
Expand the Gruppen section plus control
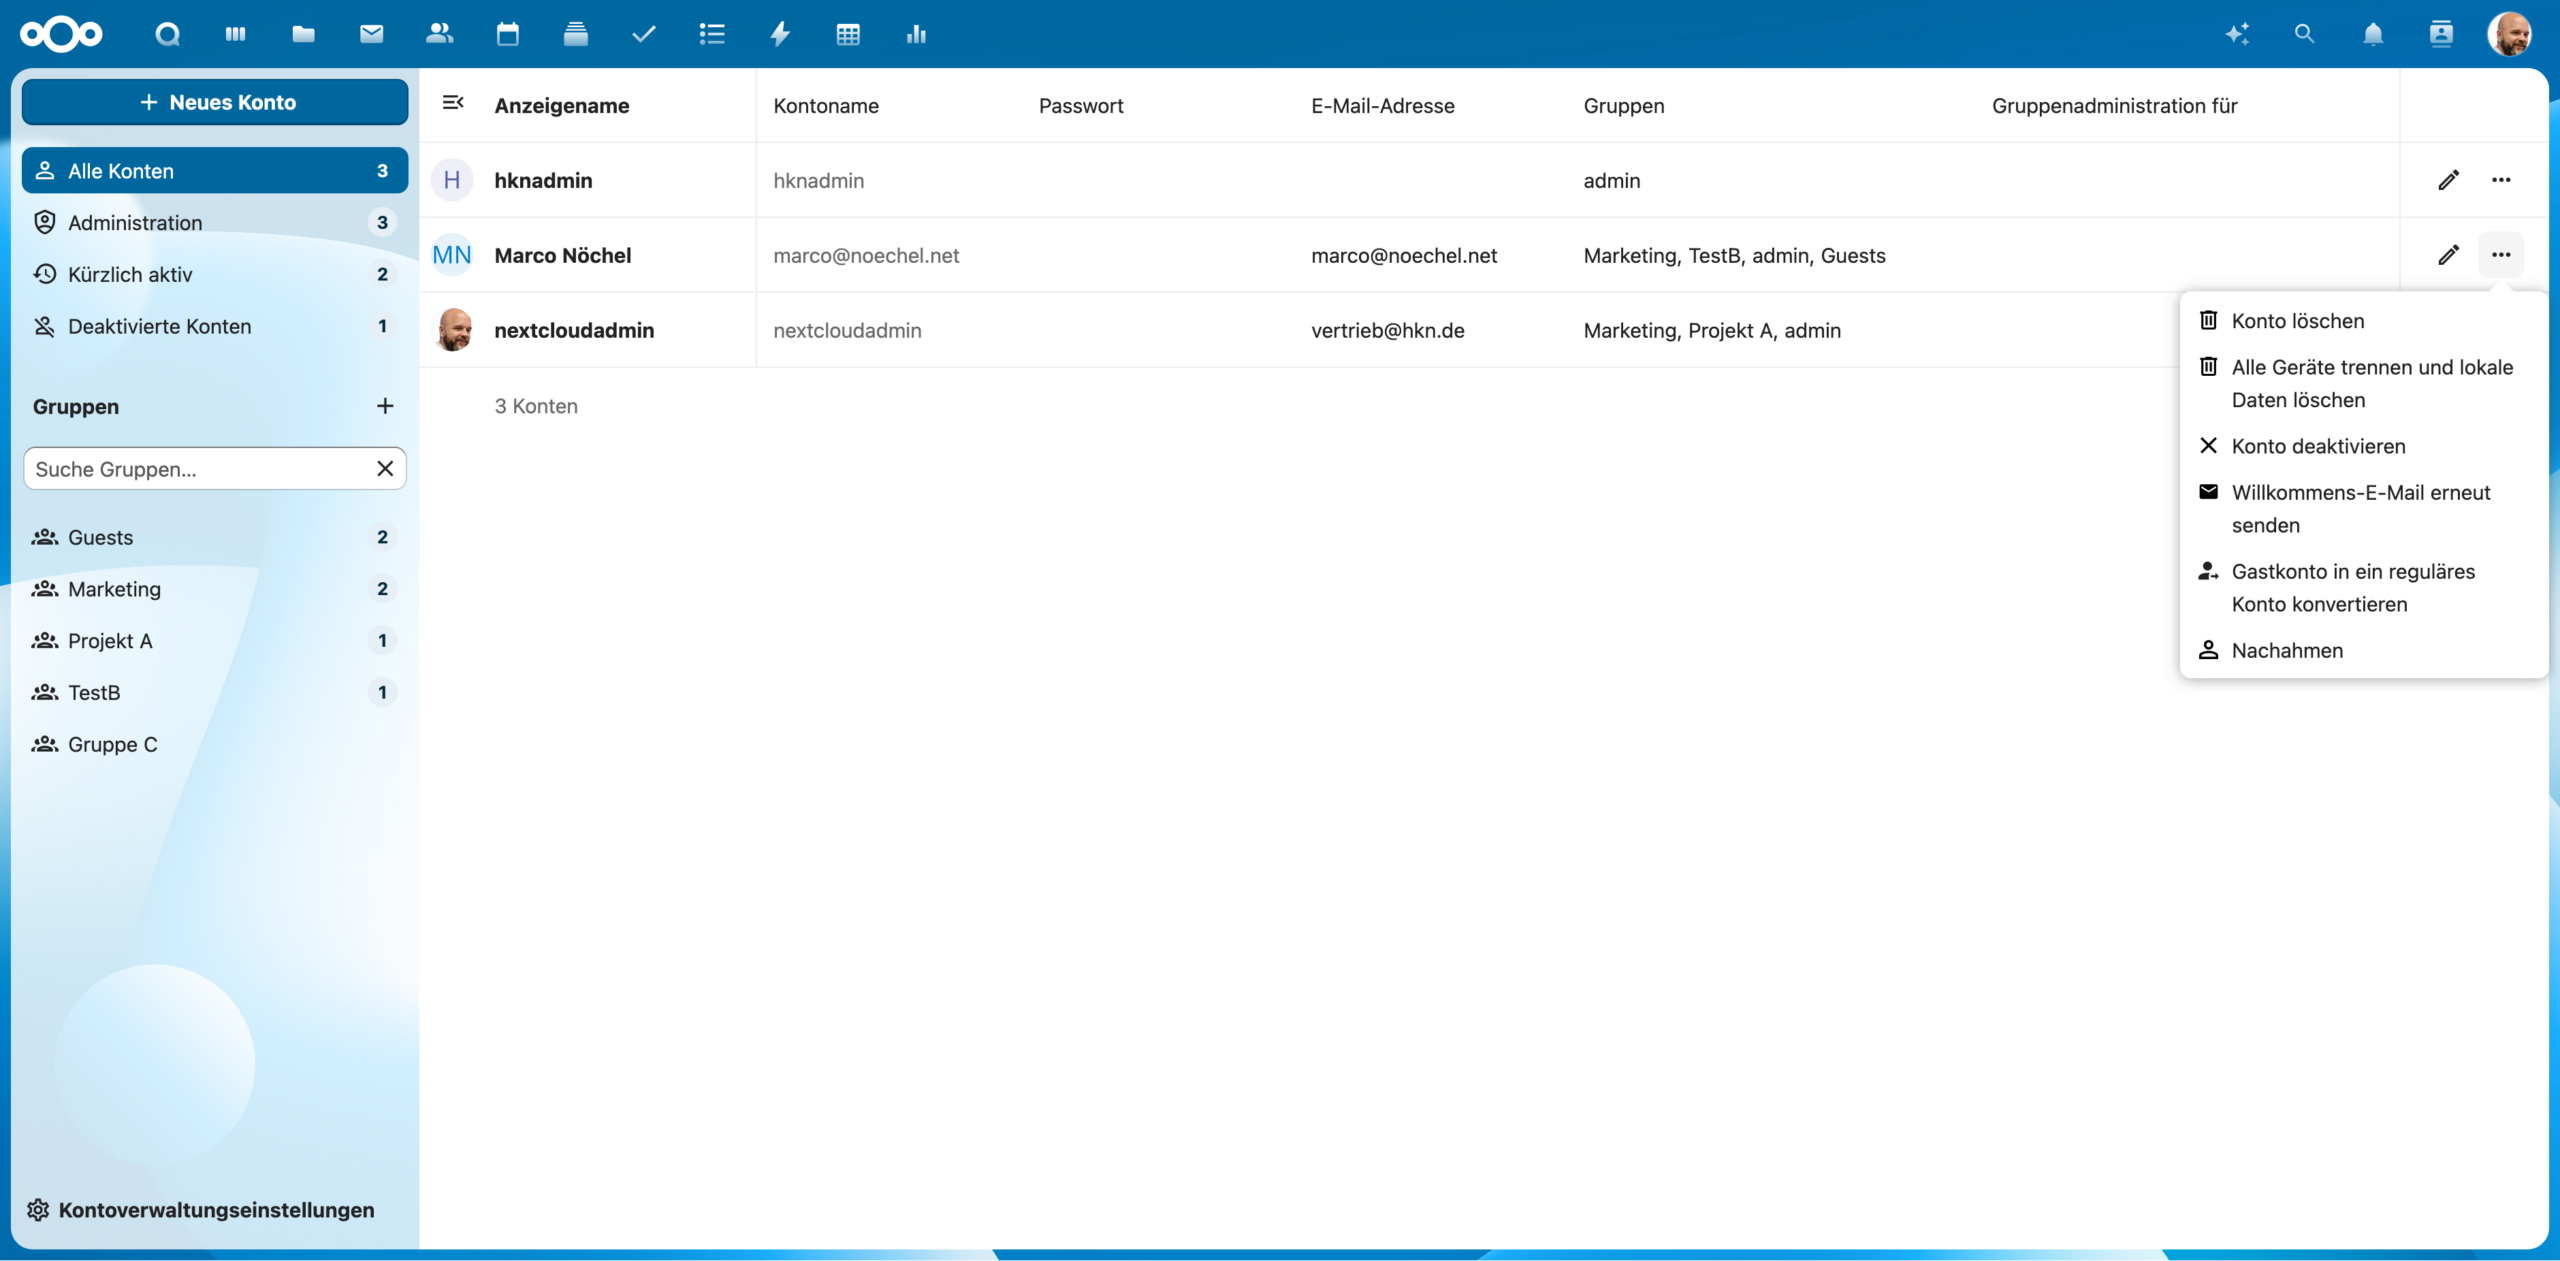386,406
